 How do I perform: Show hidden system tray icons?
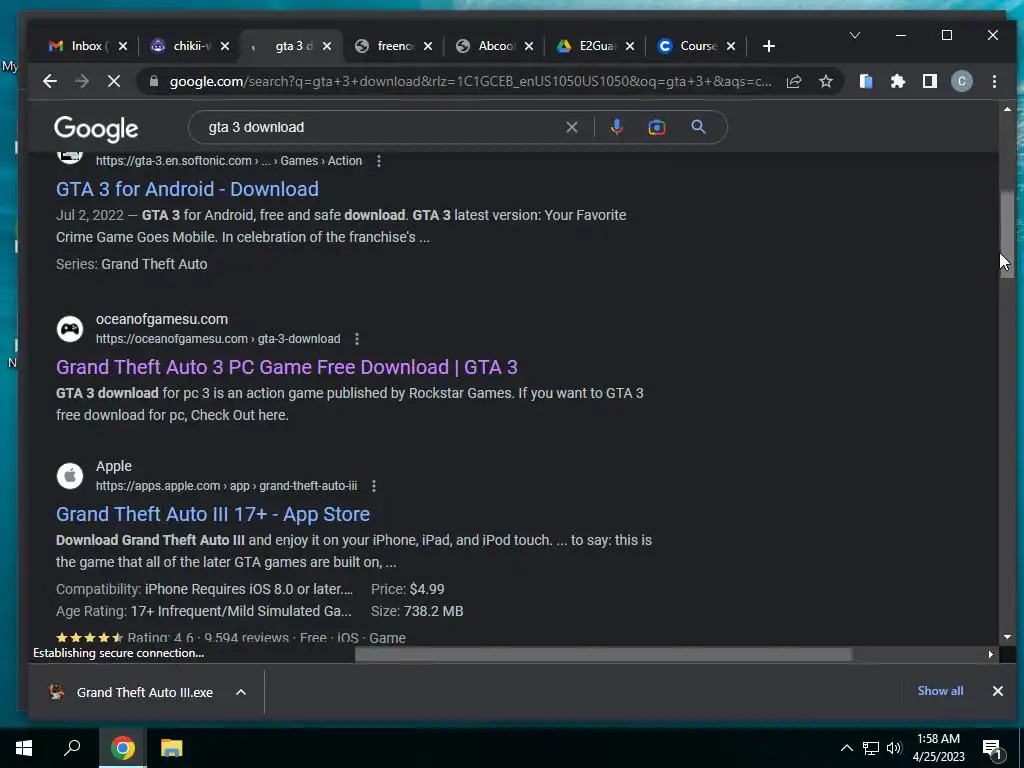(x=846, y=748)
